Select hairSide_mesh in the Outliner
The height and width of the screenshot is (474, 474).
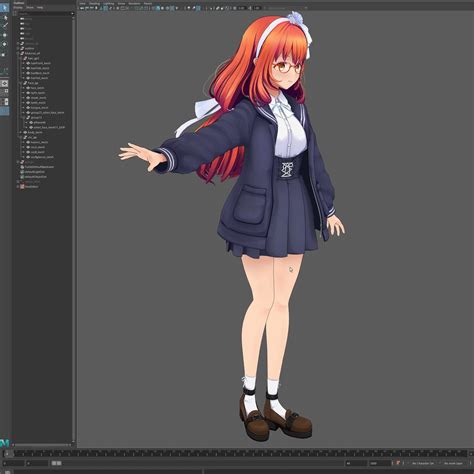point(40,68)
